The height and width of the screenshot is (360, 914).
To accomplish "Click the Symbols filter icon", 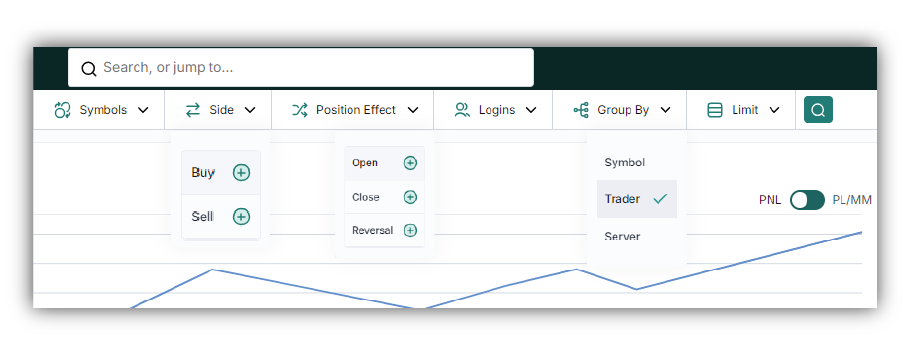I will [x=62, y=110].
